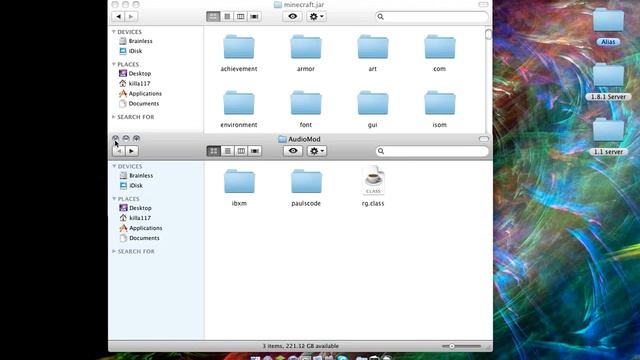
Task: Switch minecraft.jar window to Cover Flow view
Action: click(x=254, y=16)
